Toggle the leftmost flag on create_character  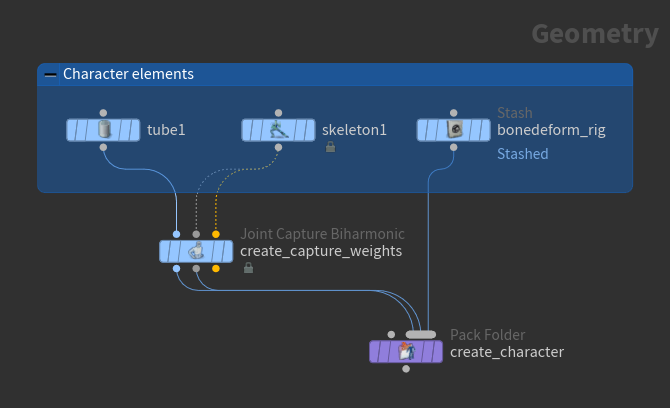[x=375, y=352]
